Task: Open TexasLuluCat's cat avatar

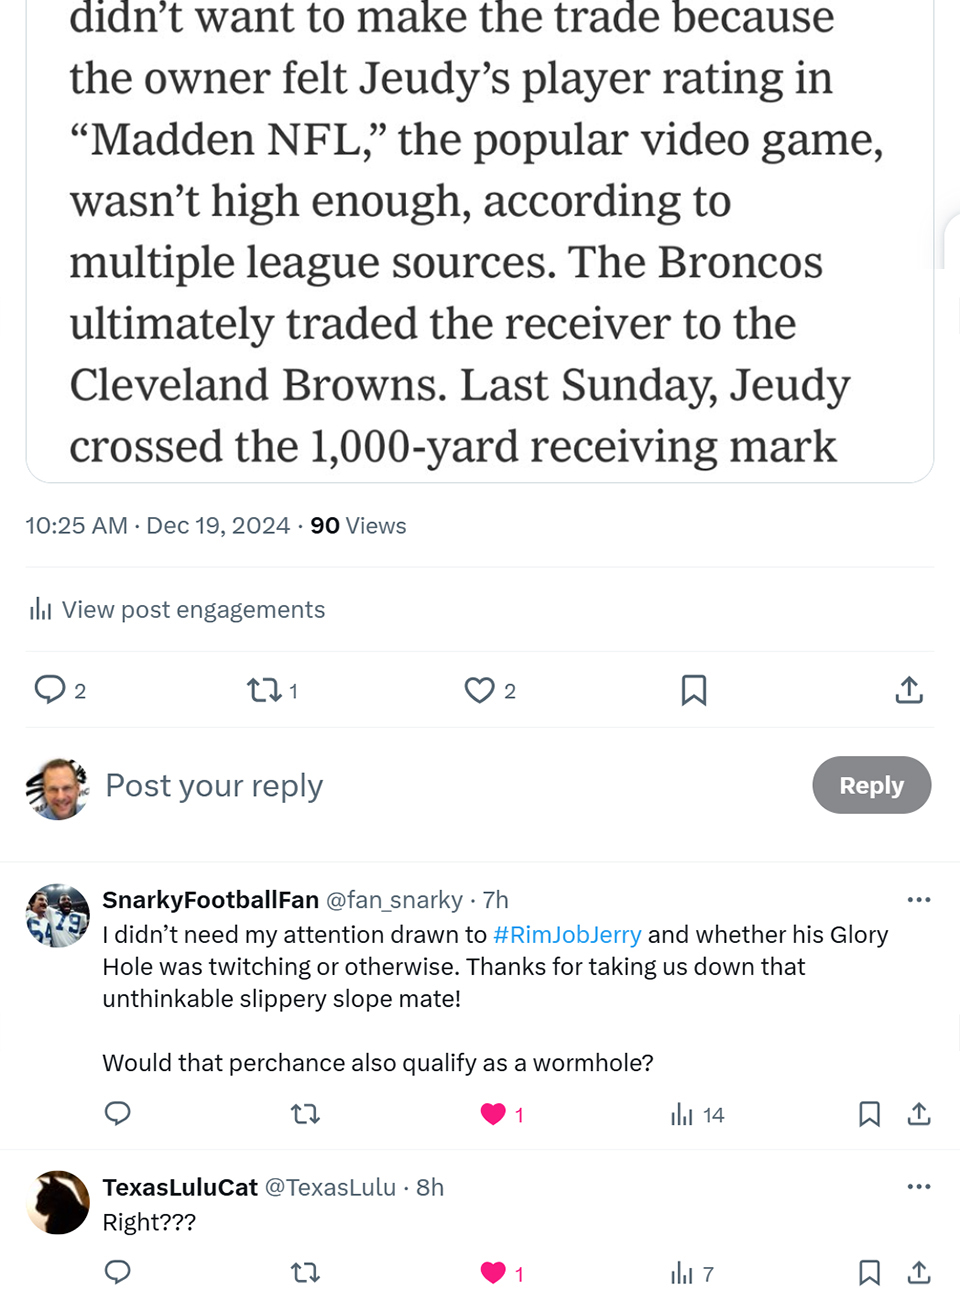Action: click(57, 1202)
